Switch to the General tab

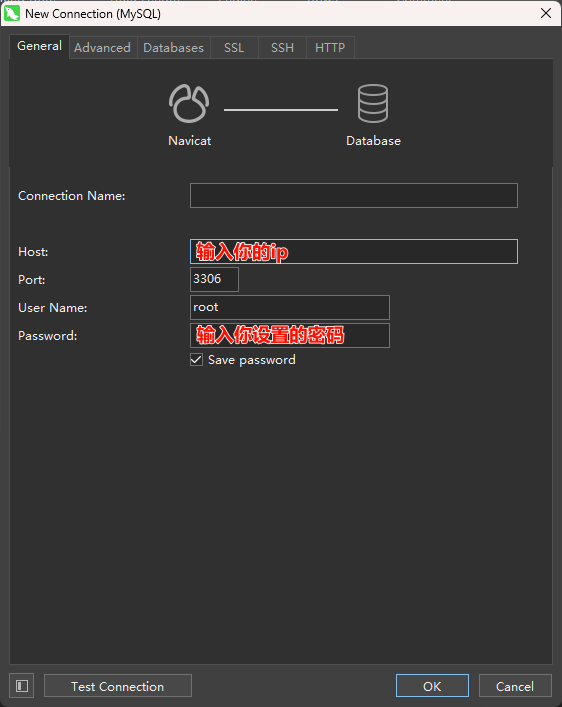point(39,46)
